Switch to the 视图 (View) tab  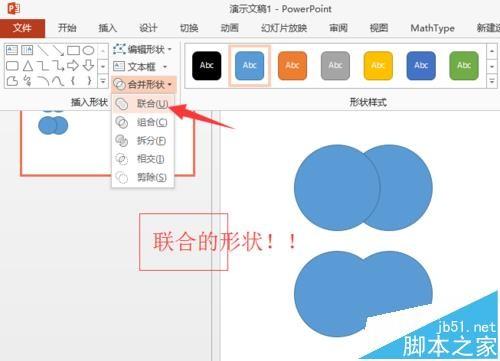[x=379, y=28]
